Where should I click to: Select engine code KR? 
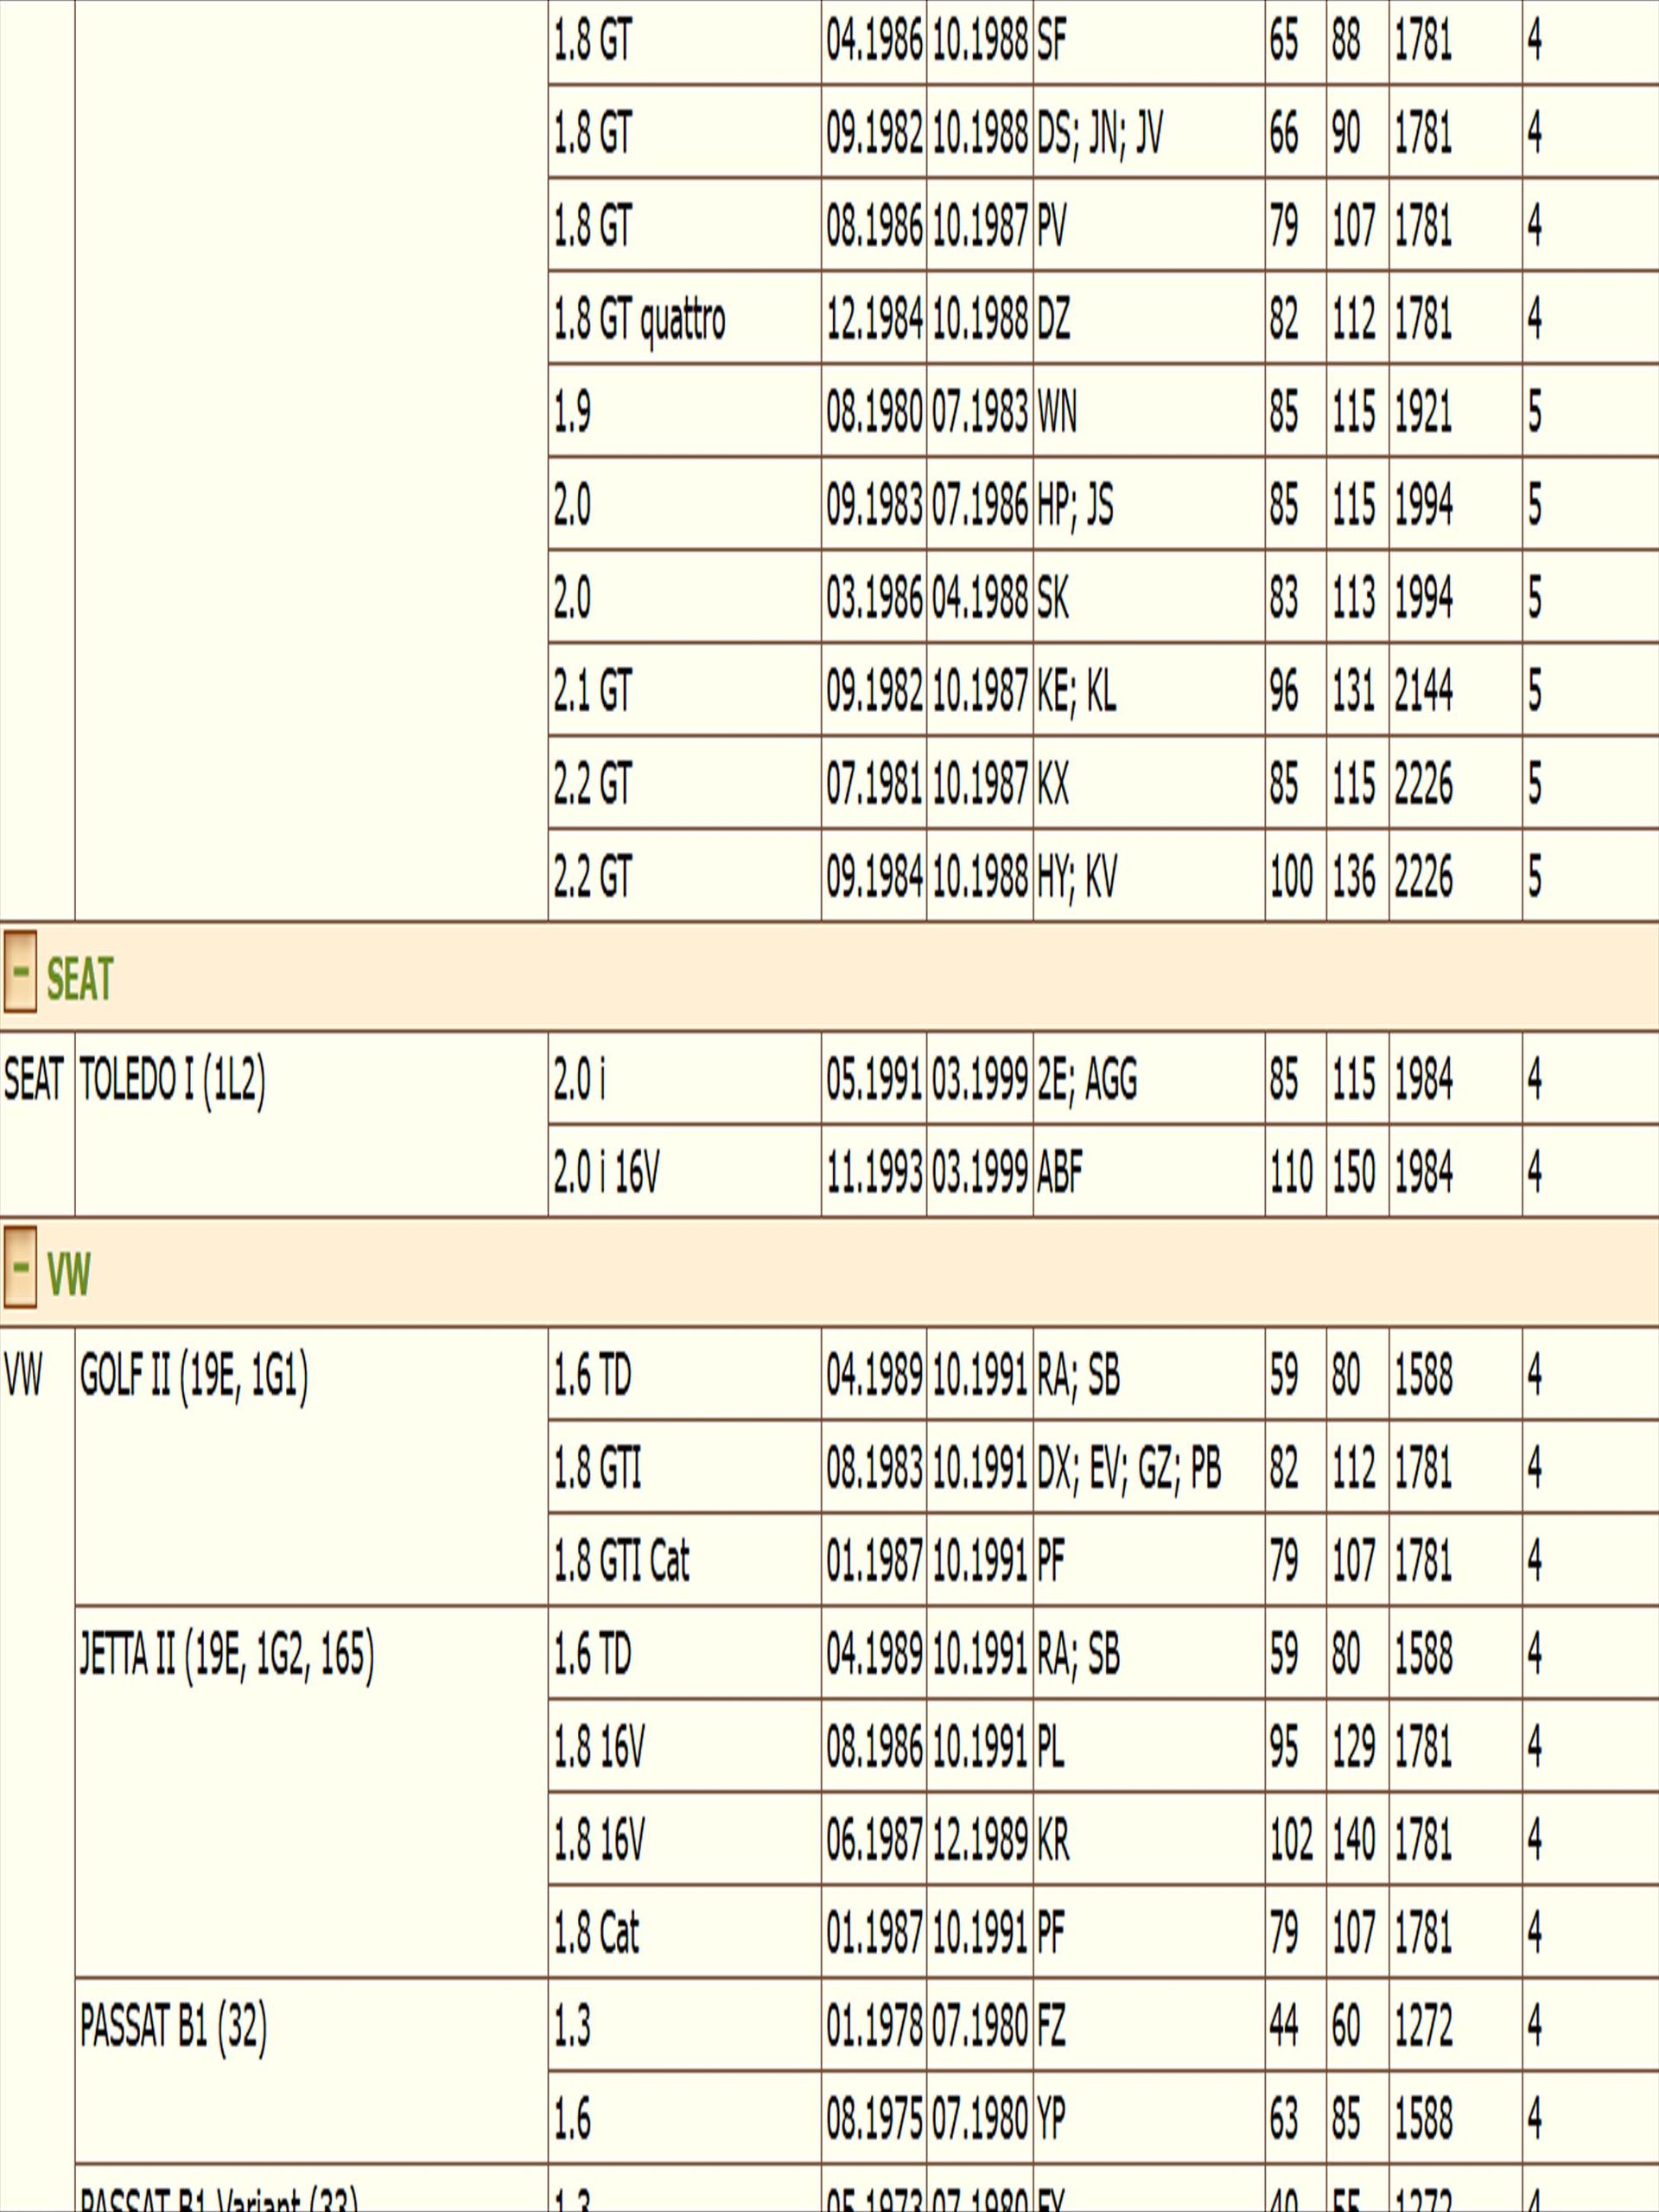pos(1149,1838)
